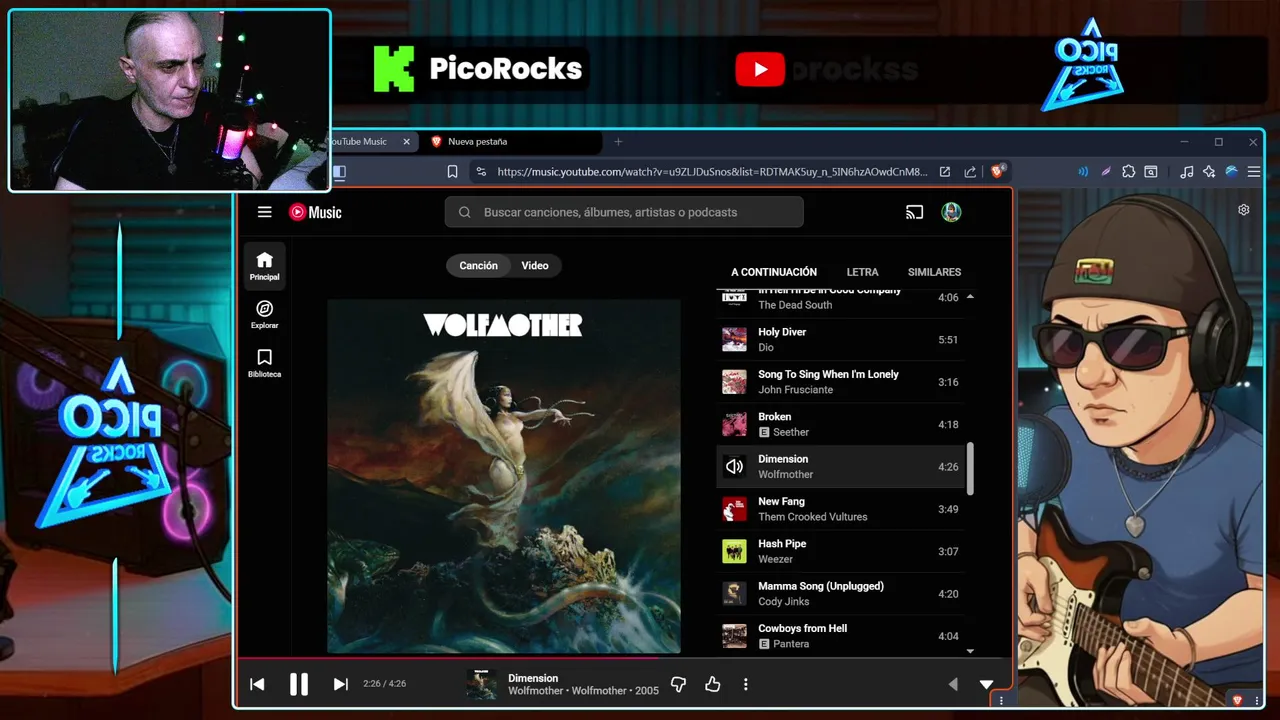The height and width of the screenshot is (720, 1280).
Task: Pause the current song
Action: [298, 684]
